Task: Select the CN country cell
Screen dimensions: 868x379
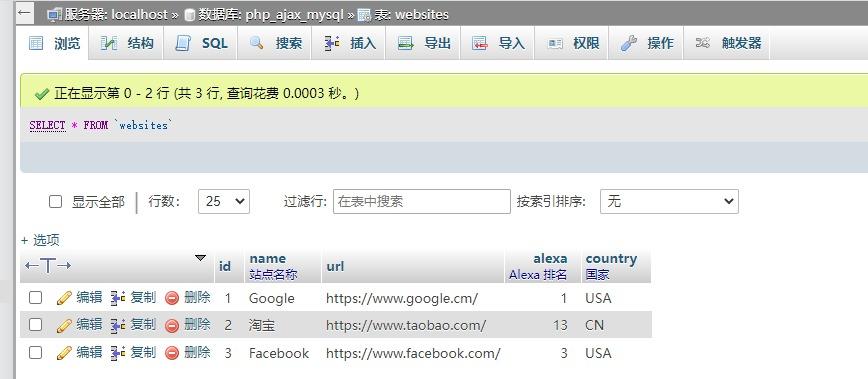Action: click(595, 325)
